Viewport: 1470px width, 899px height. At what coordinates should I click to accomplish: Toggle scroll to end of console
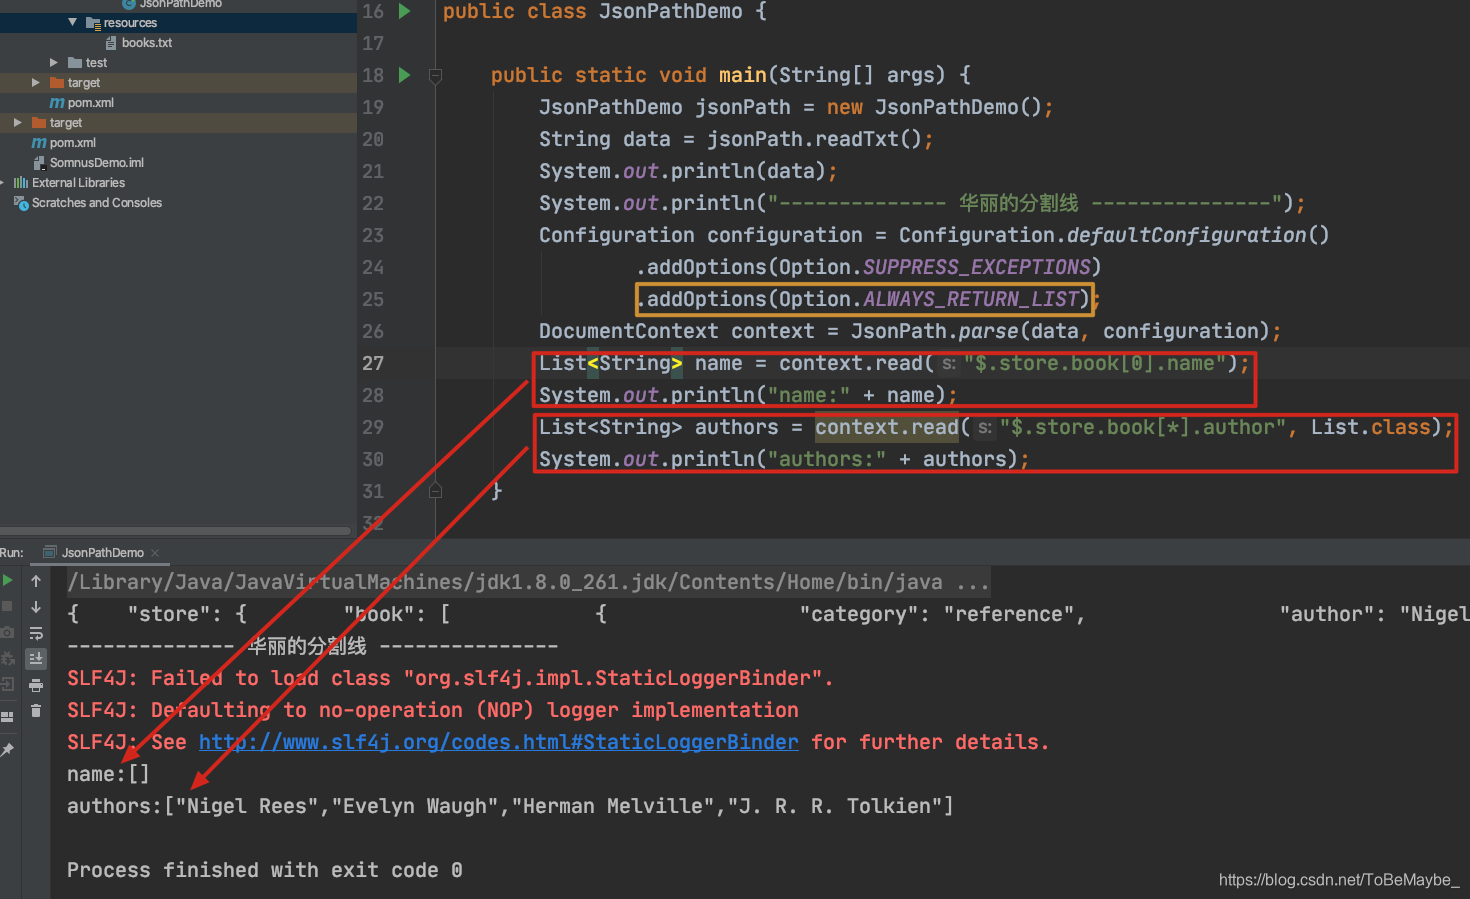coord(36,659)
